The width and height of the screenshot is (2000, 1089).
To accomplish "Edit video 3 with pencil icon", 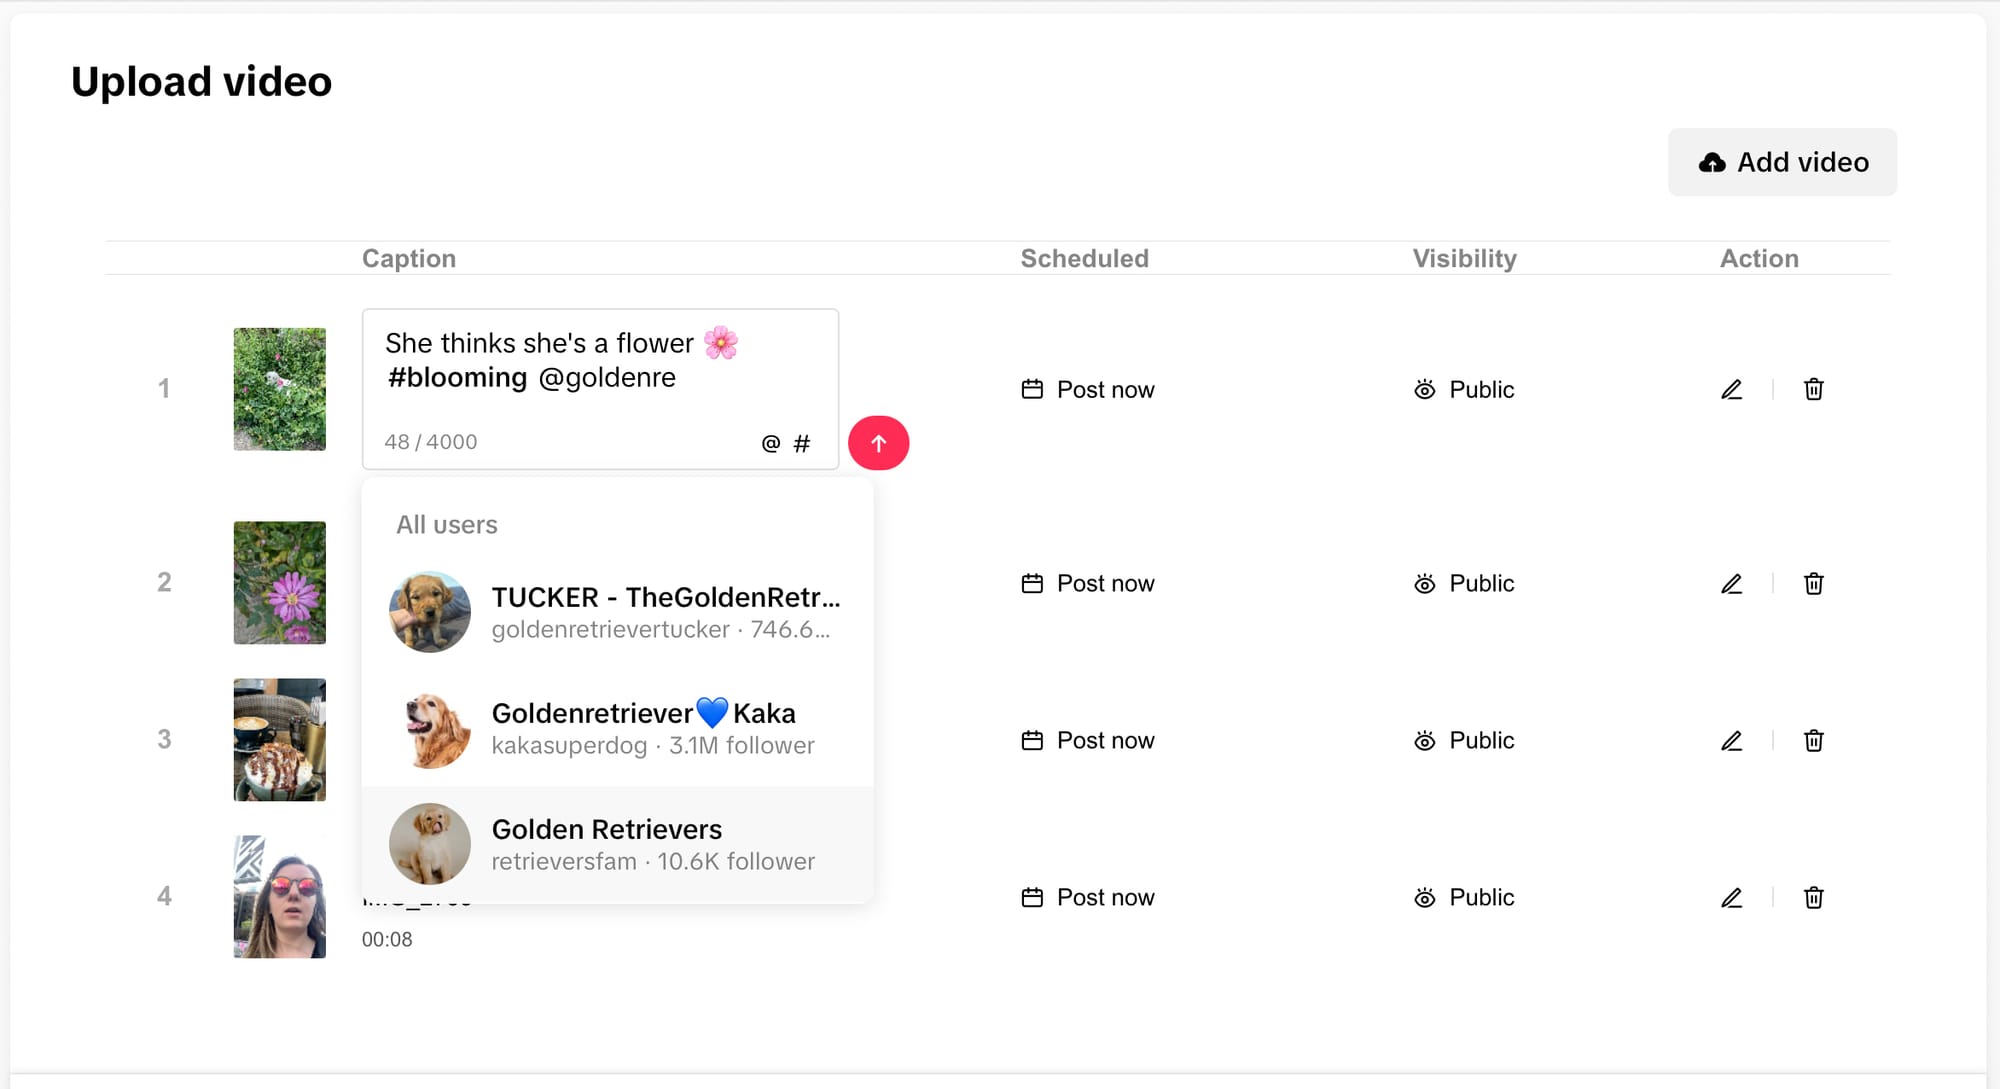I will point(1732,740).
